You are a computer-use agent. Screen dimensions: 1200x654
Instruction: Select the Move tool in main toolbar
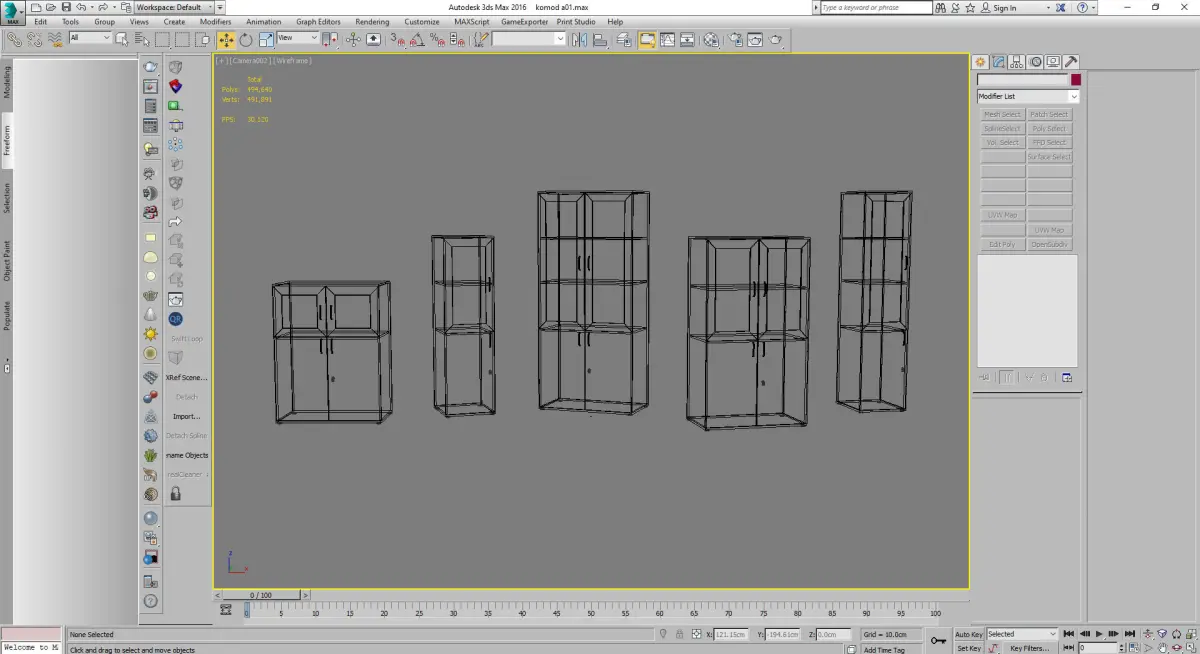pyautogui.click(x=226, y=39)
